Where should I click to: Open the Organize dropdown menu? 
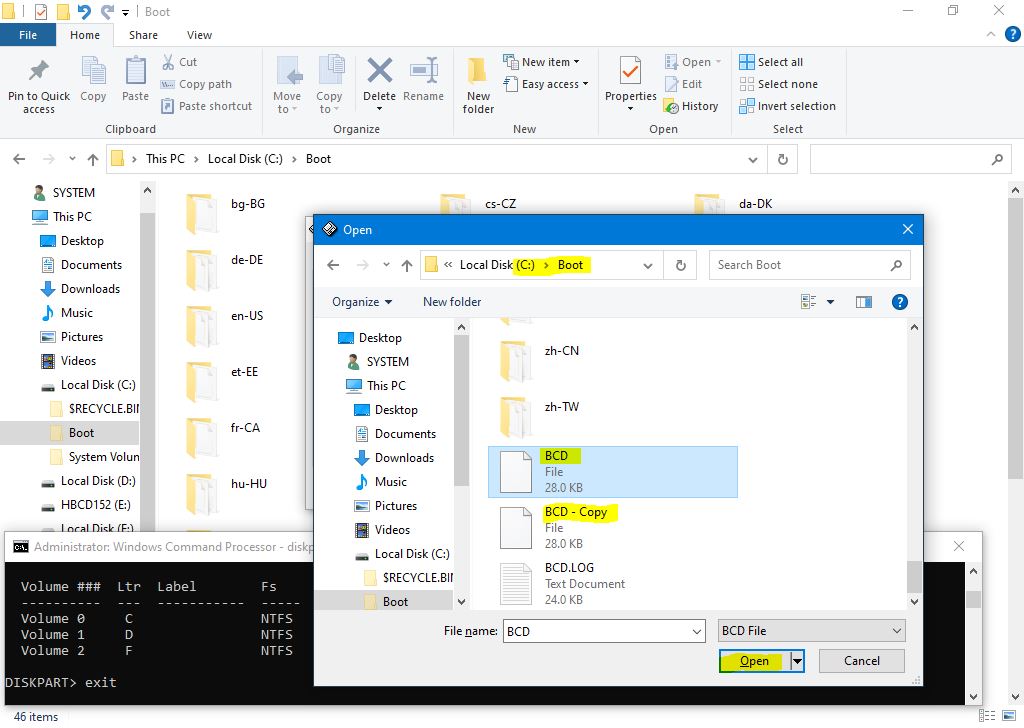362,301
